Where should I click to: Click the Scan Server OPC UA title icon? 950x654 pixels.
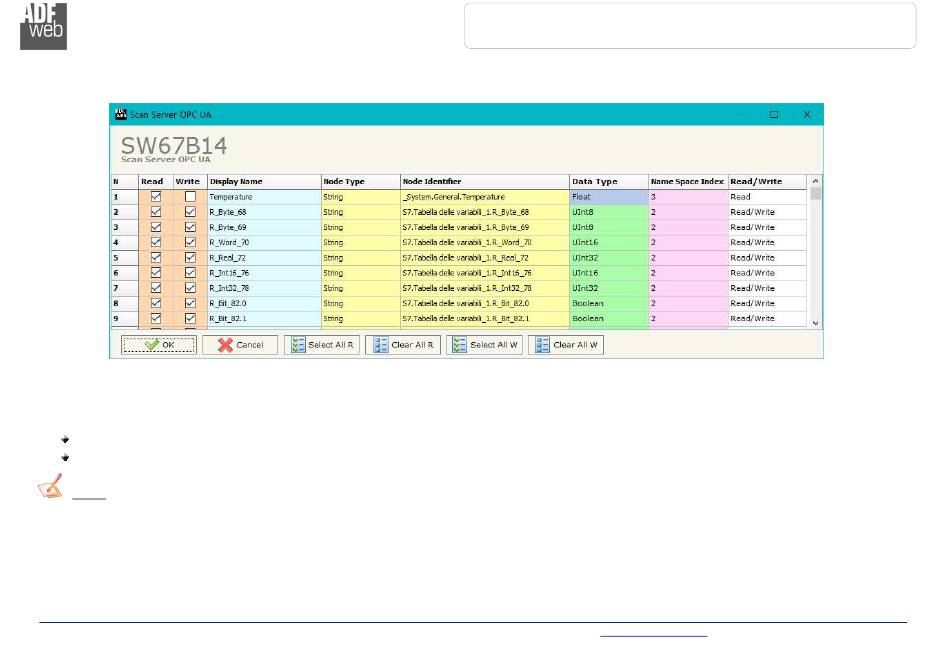[x=121, y=114]
